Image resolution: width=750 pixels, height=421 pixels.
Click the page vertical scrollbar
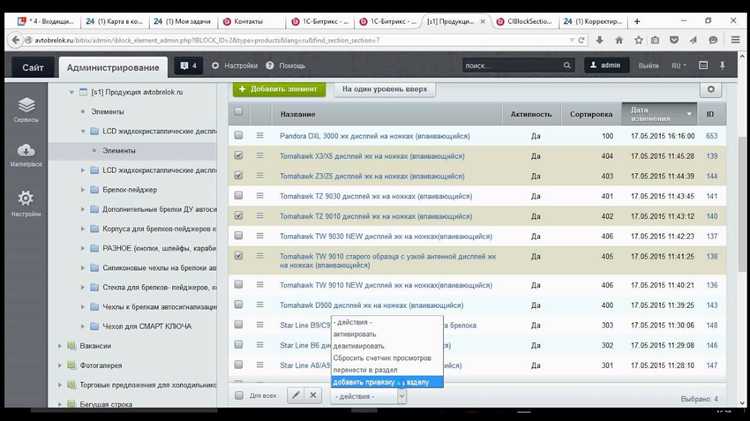click(x=742, y=203)
